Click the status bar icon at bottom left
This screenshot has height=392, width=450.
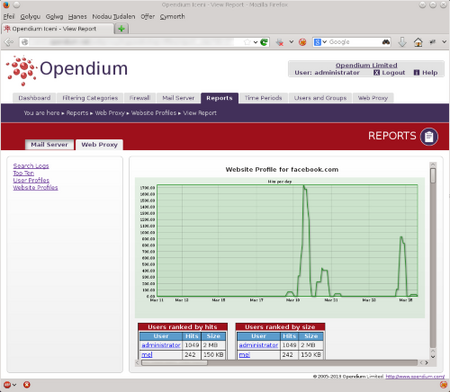click(x=7, y=385)
